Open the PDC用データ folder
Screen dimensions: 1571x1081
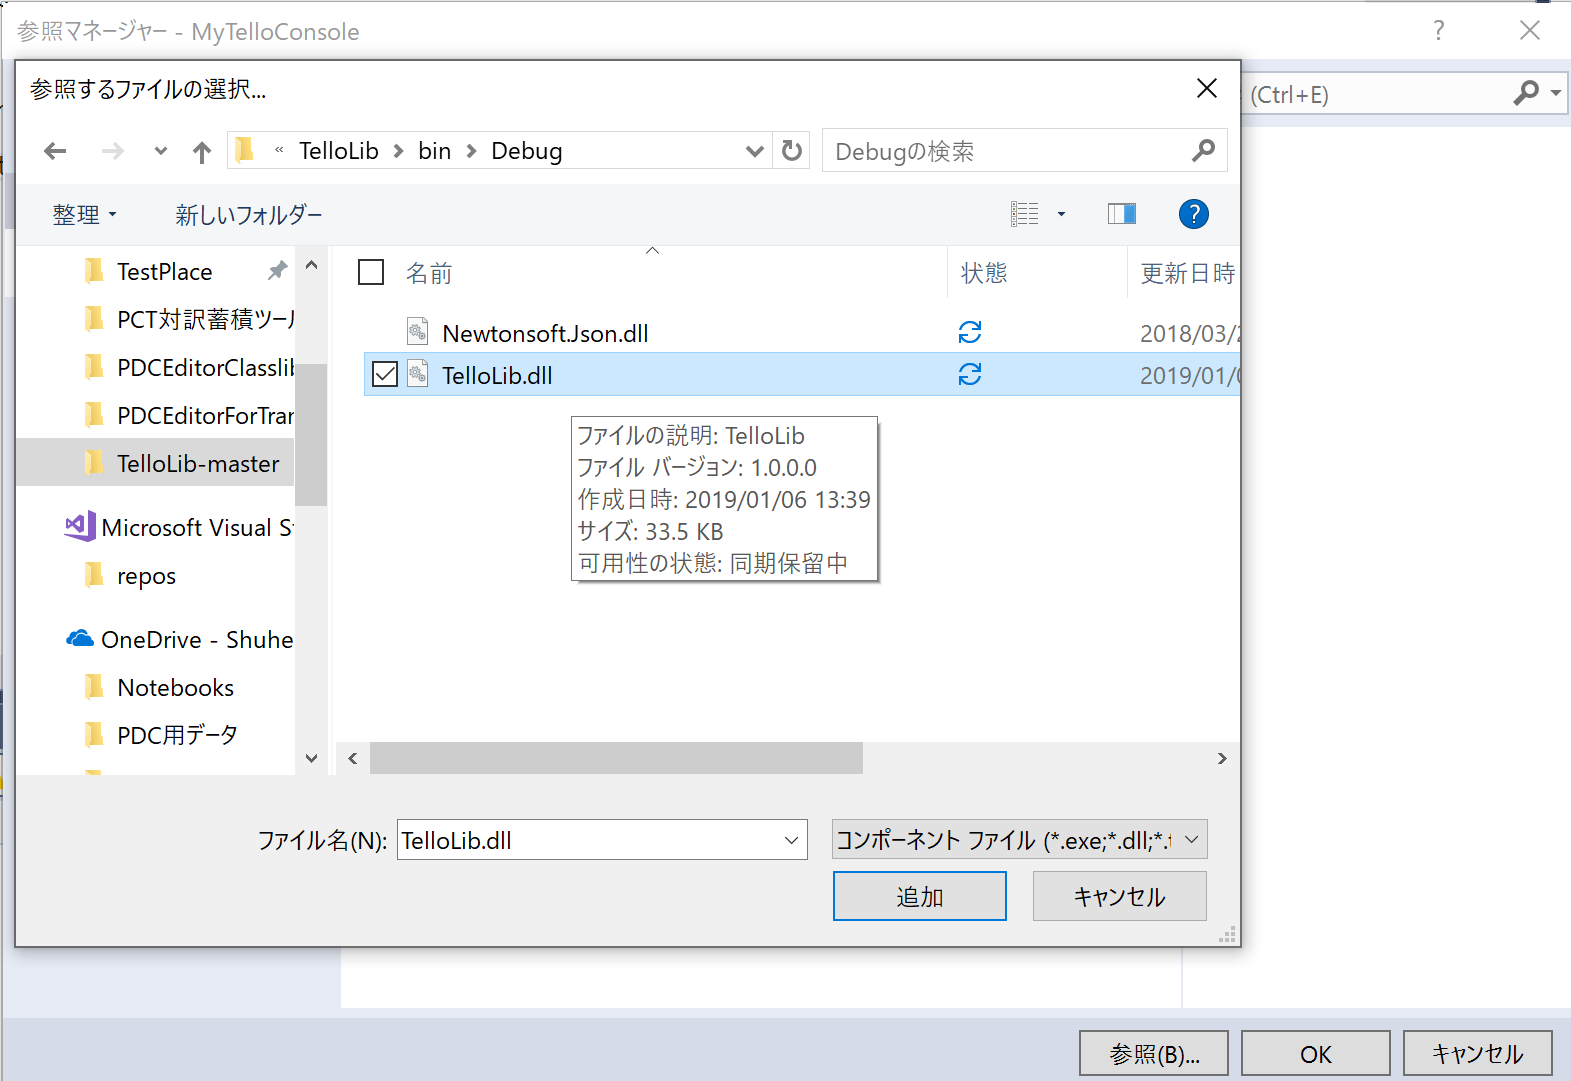click(x=177, y=736)
